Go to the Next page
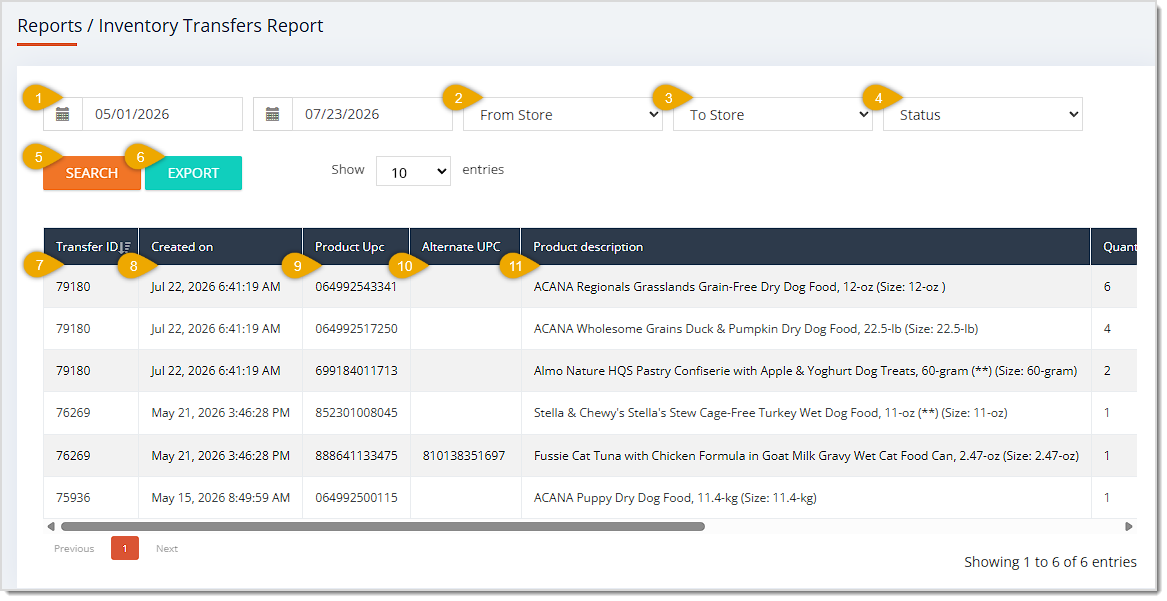Viewport: 1167px width, 601px height. [x=167, y=549]
